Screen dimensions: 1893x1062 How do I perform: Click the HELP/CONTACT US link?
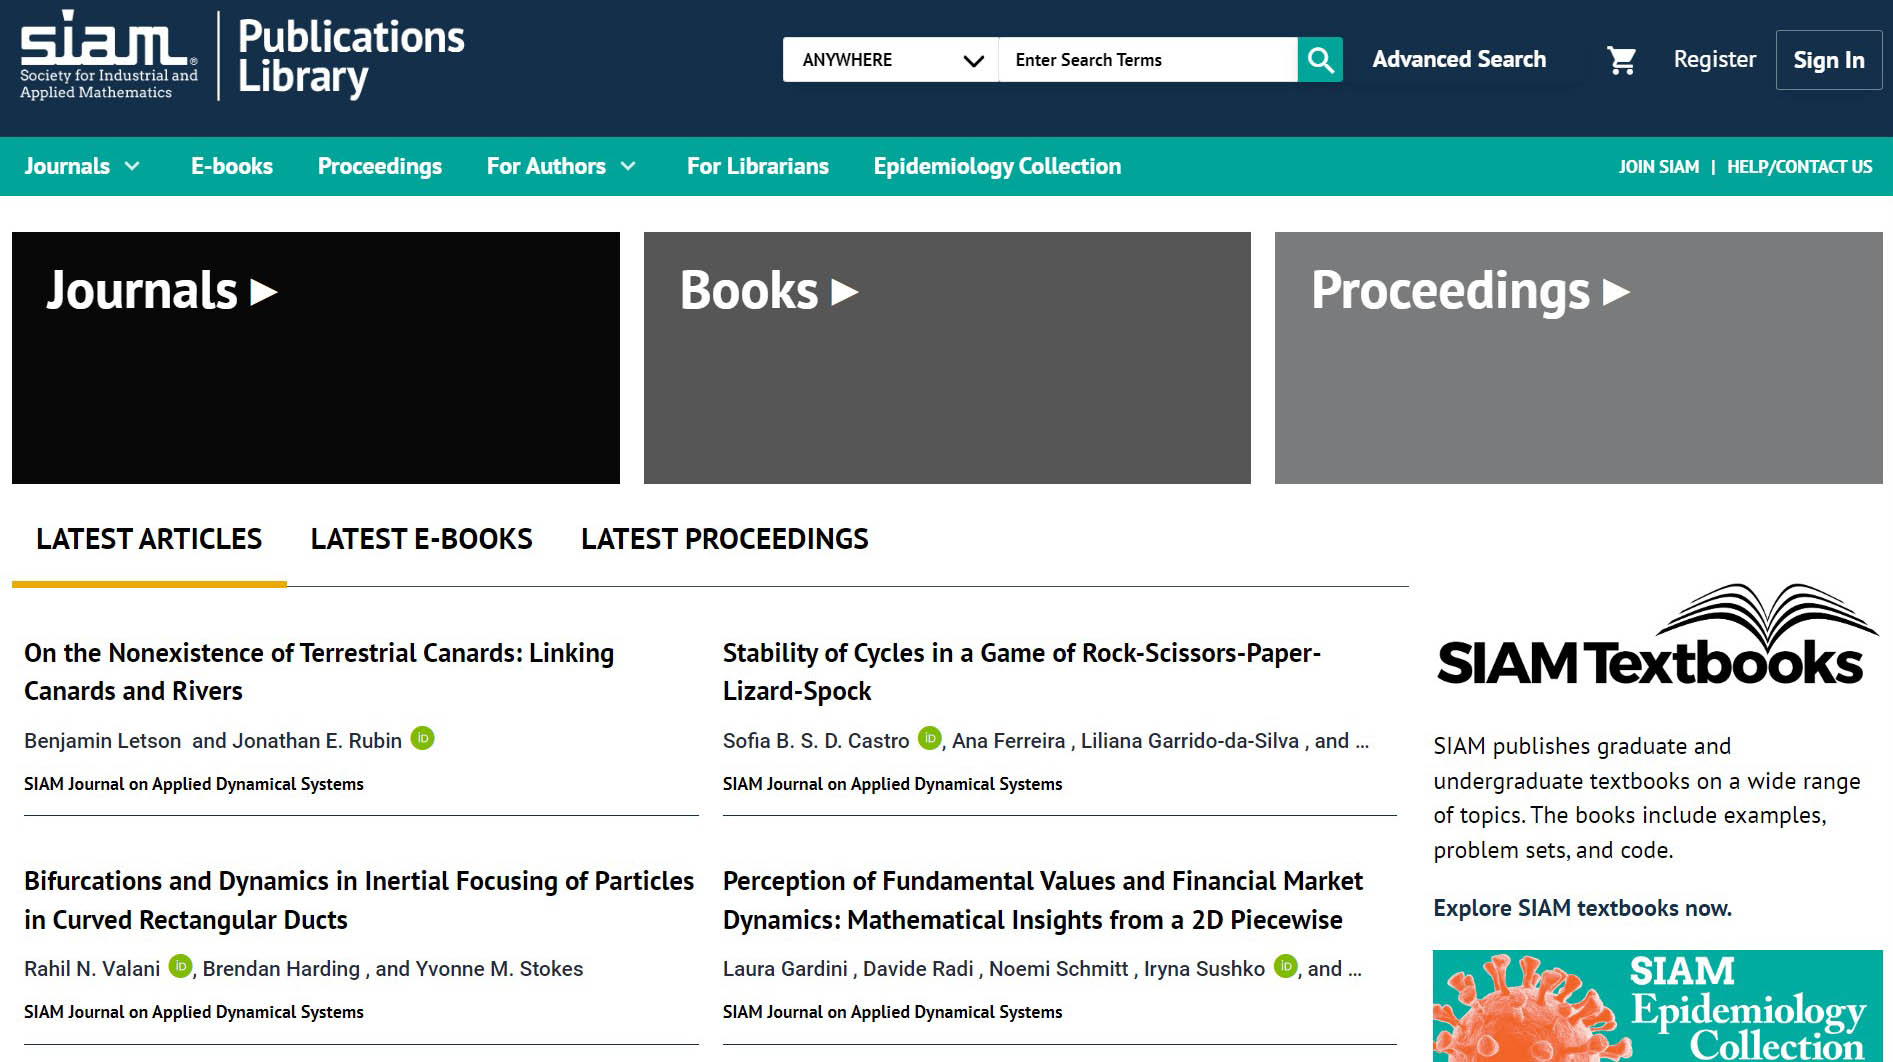pyautogui.click(x=1800, y=167)
